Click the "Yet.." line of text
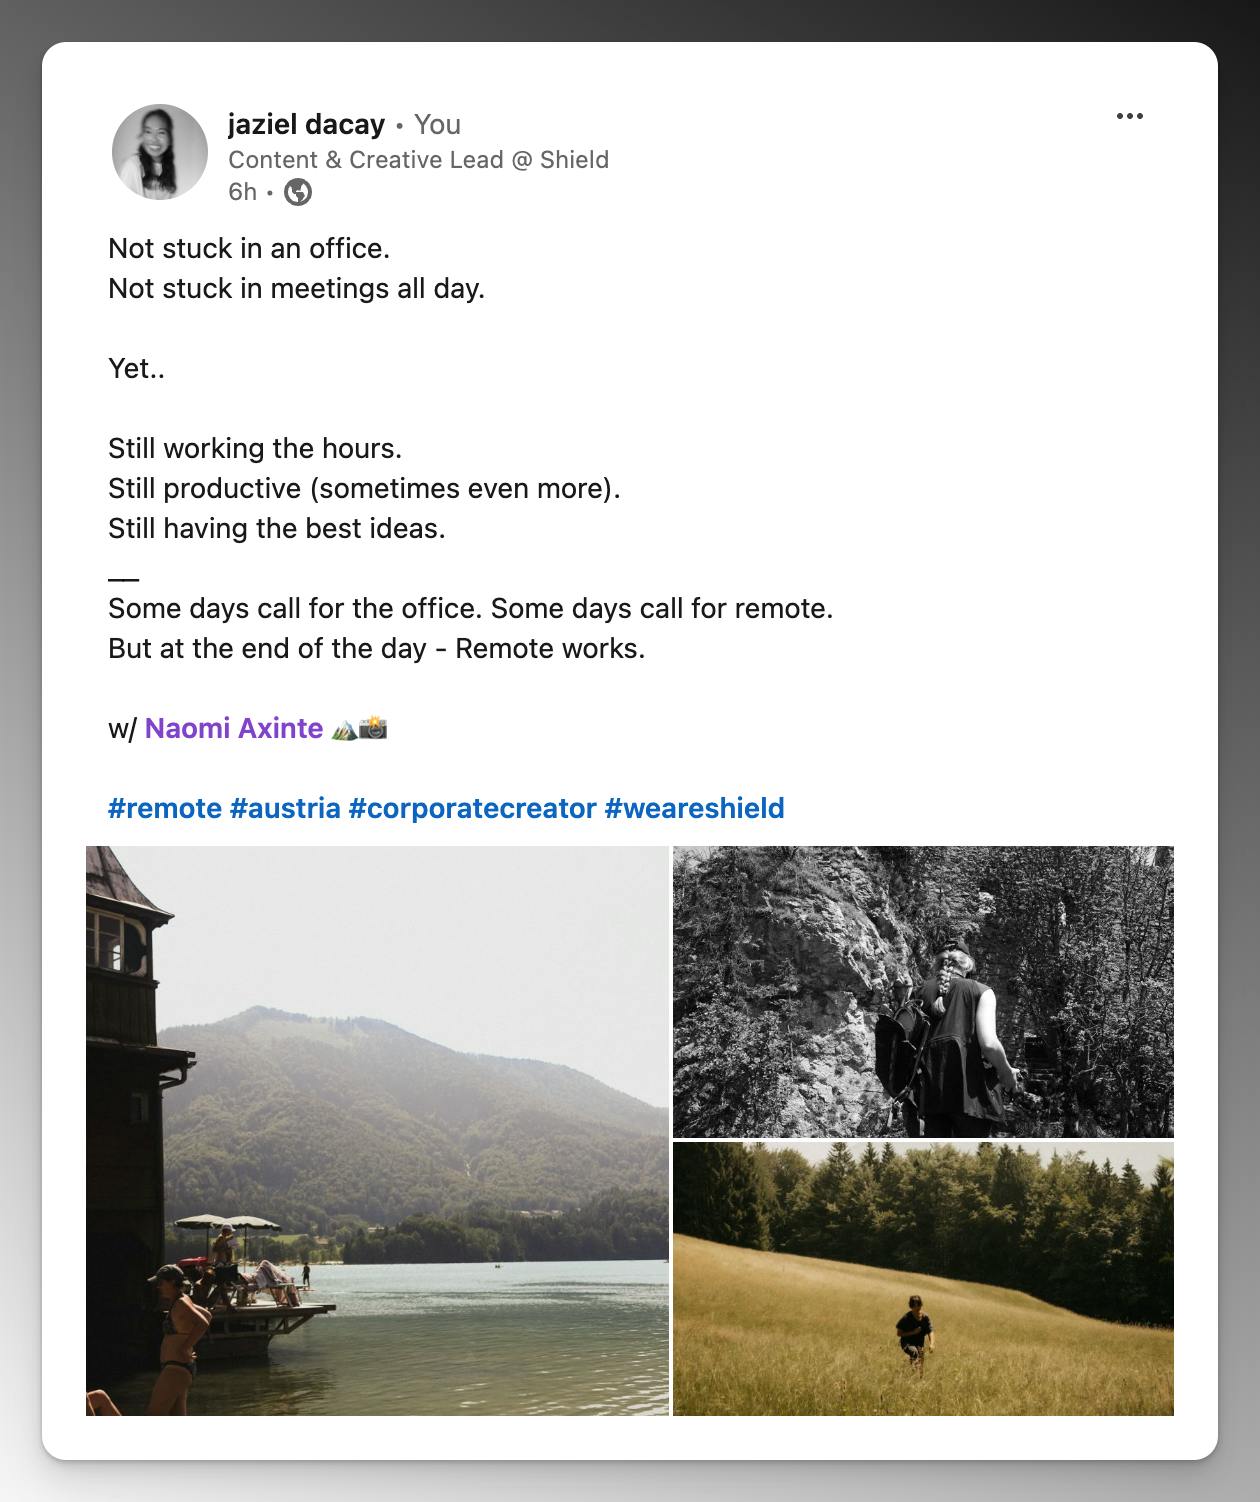This screenshot has width=1260, height=1502. point(136,368)
